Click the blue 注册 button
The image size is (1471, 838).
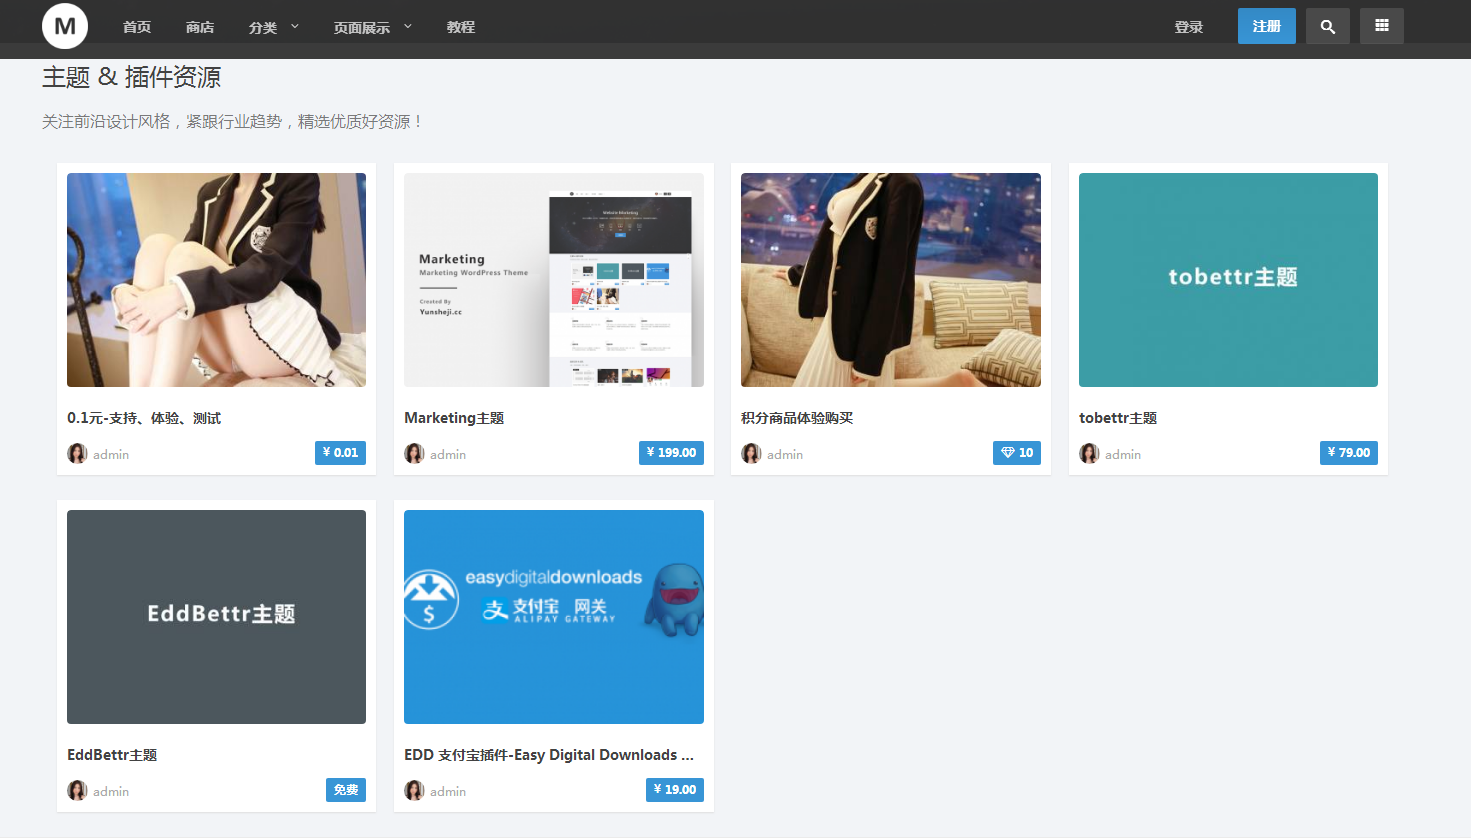tap(1267, 26)
